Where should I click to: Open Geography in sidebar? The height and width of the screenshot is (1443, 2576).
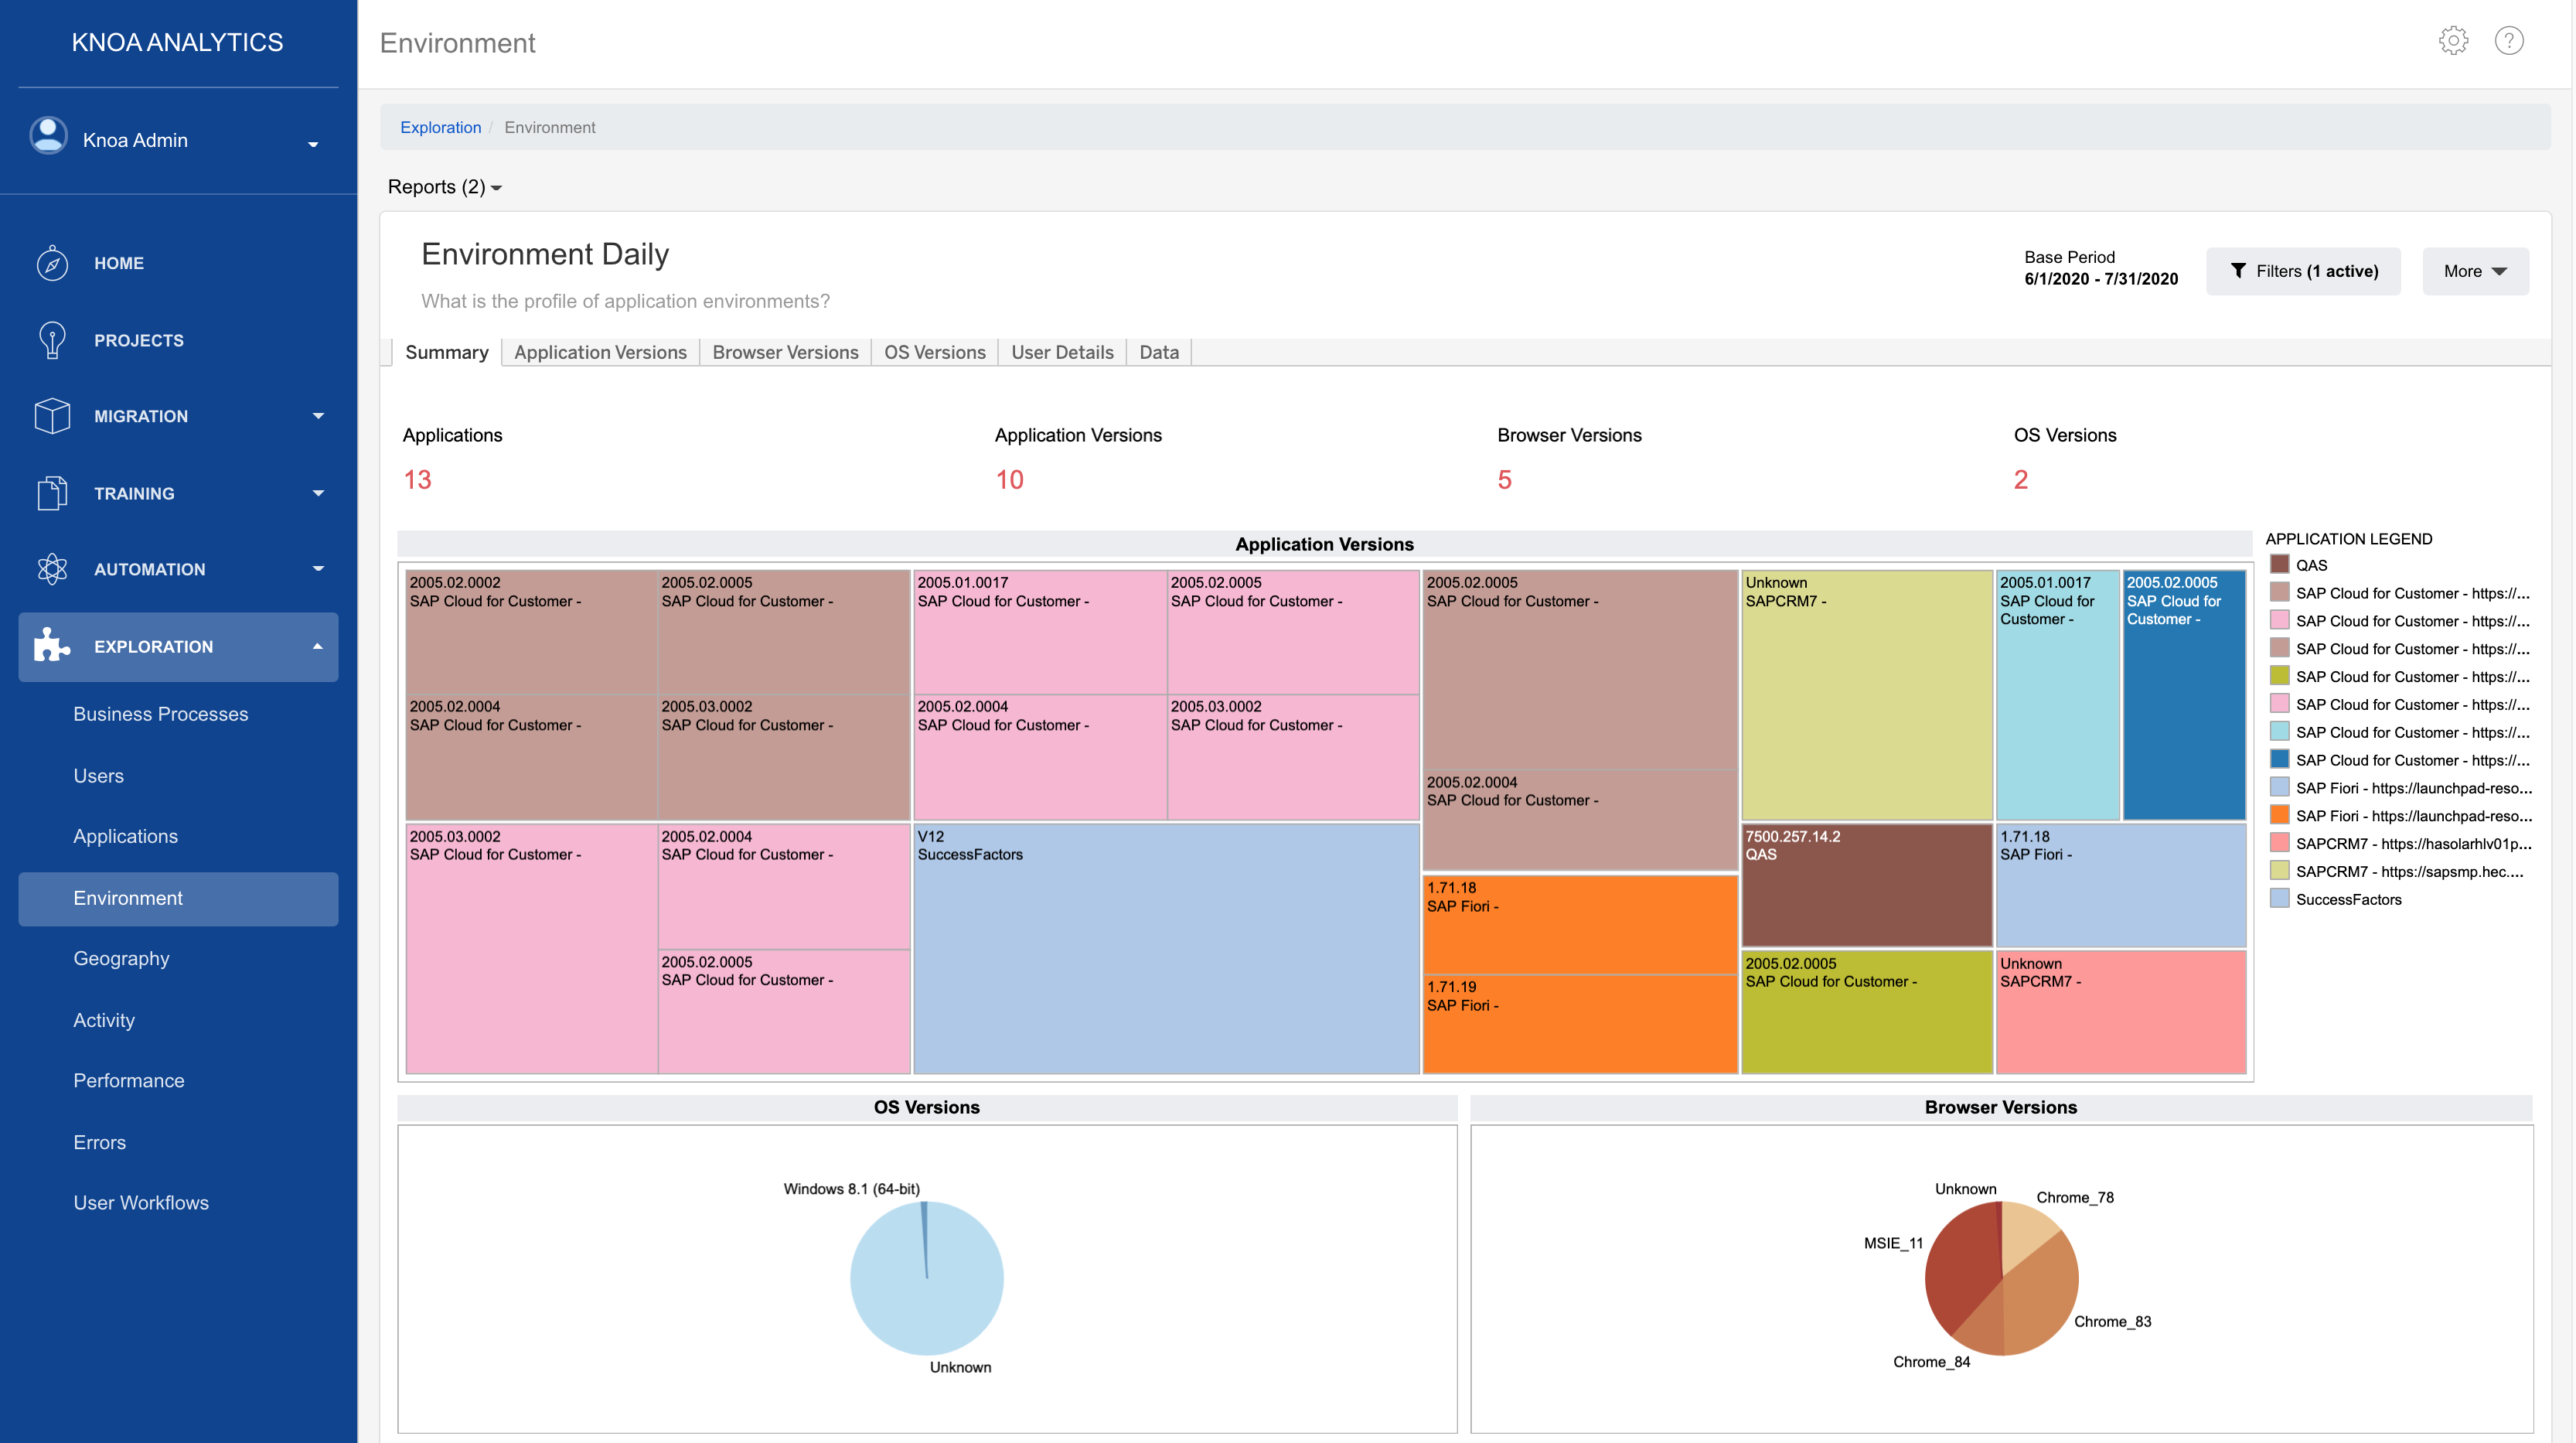pyautogui.click(x=121, y=958)
